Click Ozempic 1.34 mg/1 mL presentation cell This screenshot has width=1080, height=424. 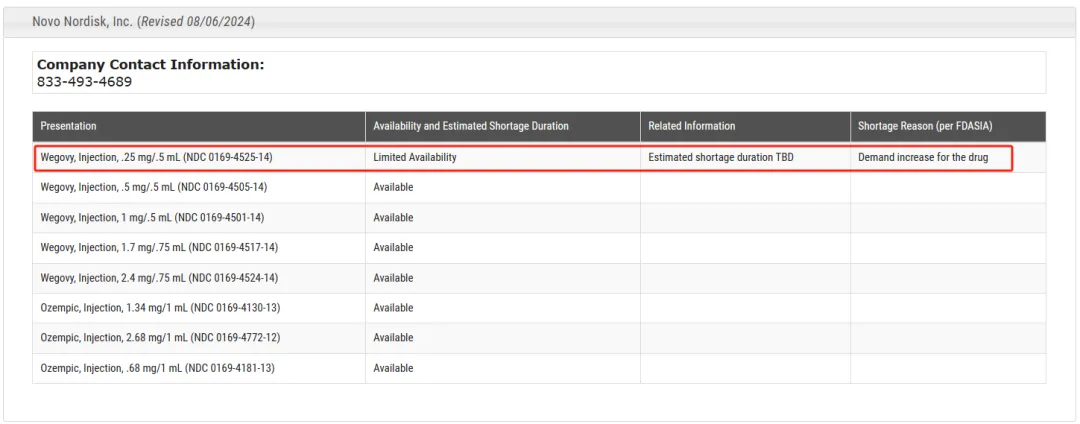pos(160,308)
